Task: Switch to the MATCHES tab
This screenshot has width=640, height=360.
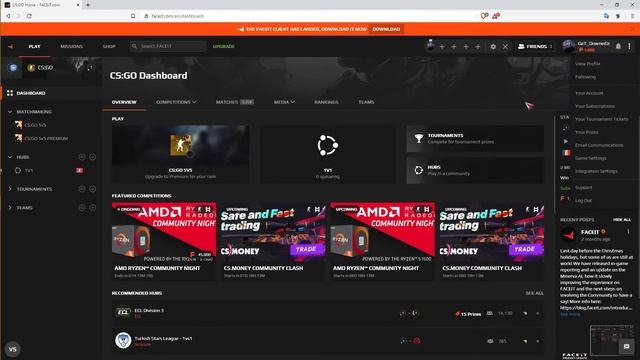Action: (x=234, y=102)
